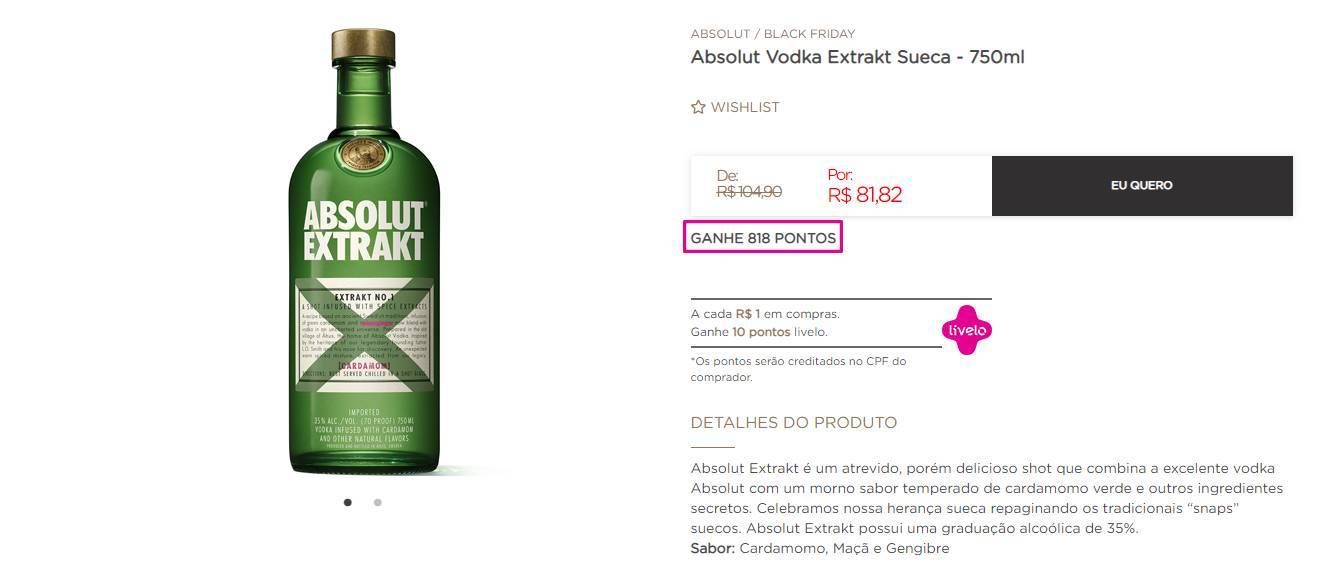Screen dimensions: 1329x568
Task: Click the discounted price R$ 81,82
Action: (865, 195)
